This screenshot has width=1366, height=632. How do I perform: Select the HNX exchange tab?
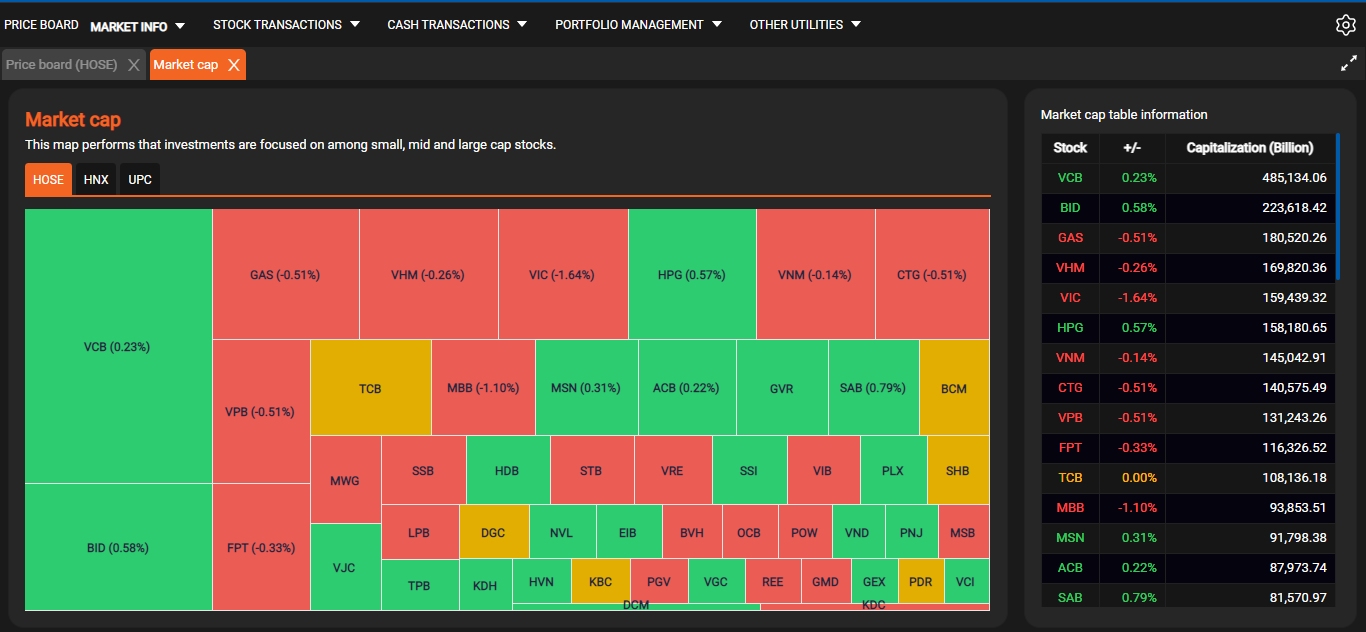[x=97, y=180]
